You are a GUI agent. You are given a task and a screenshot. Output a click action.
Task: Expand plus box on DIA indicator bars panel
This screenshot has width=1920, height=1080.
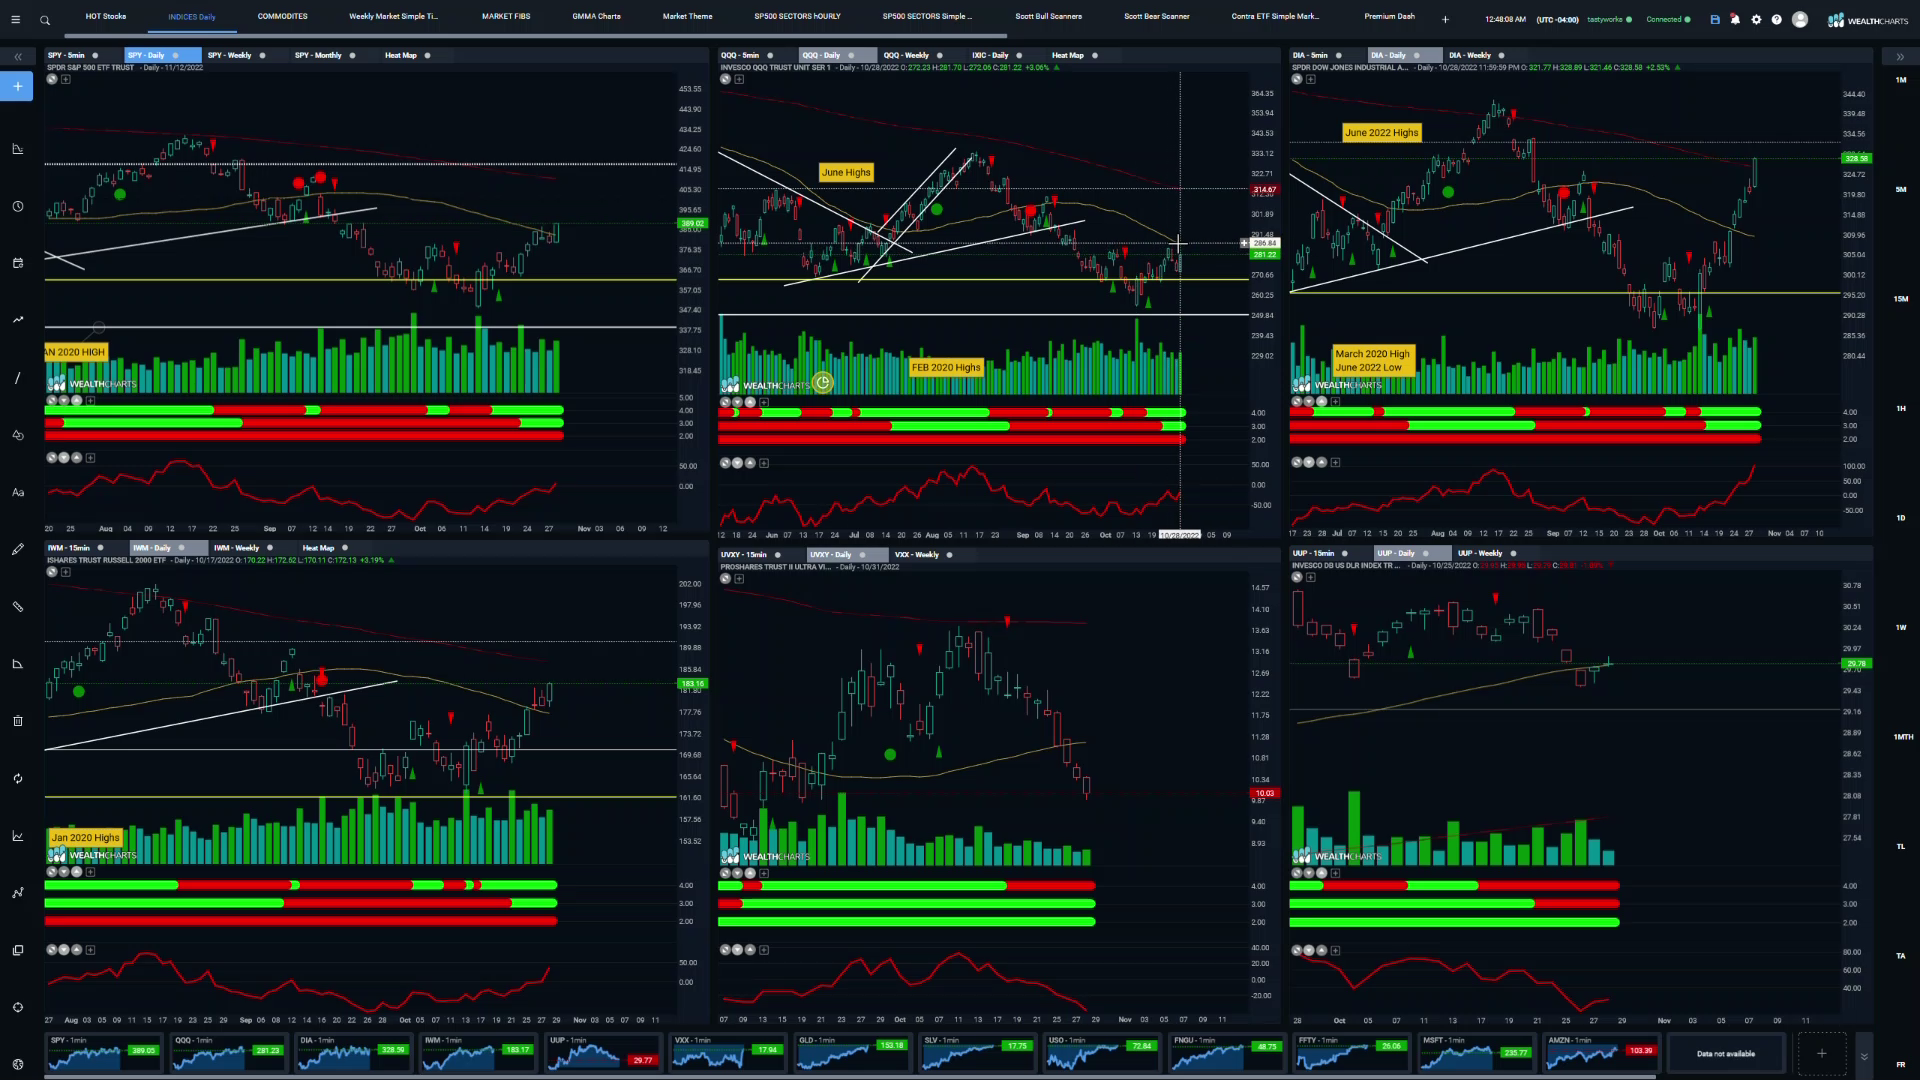point(1335,401)
